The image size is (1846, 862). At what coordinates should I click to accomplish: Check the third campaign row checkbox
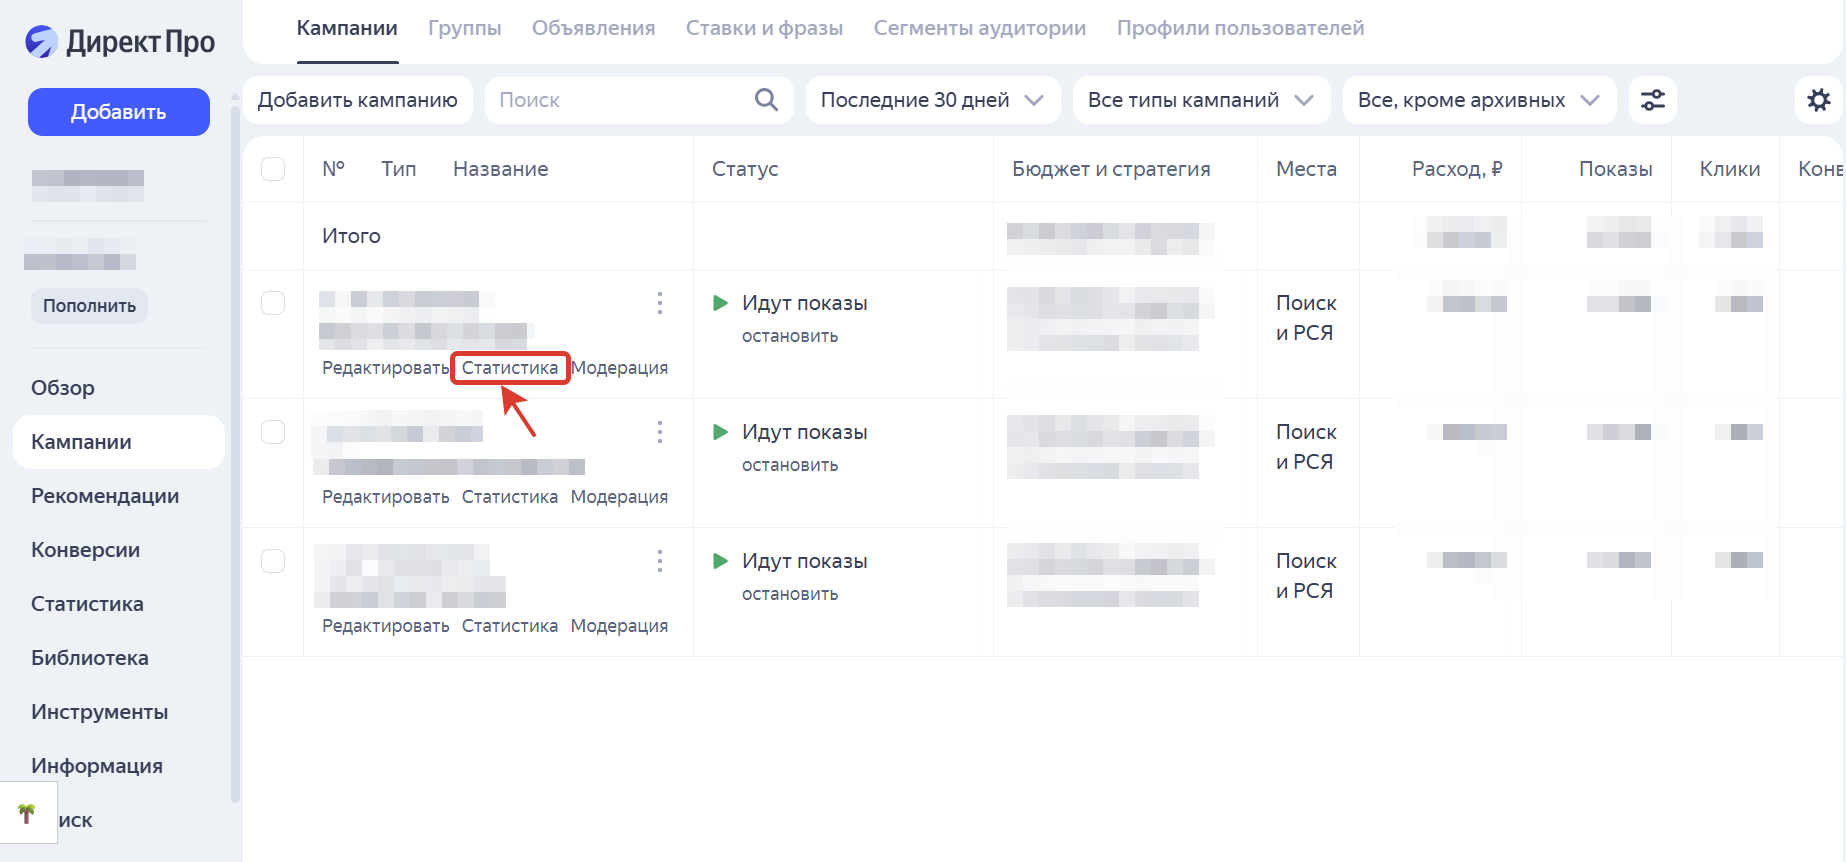(x=273, y=561)
